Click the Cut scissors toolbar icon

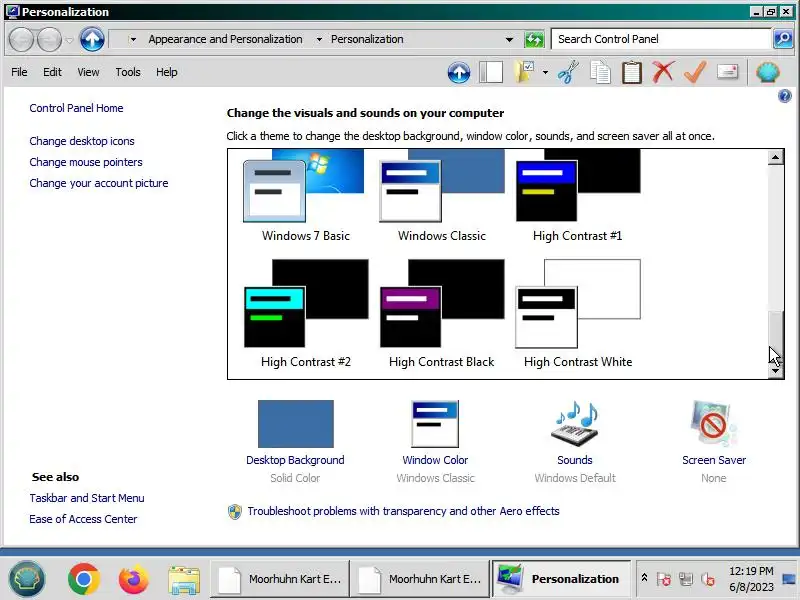[x=568, y=72]
